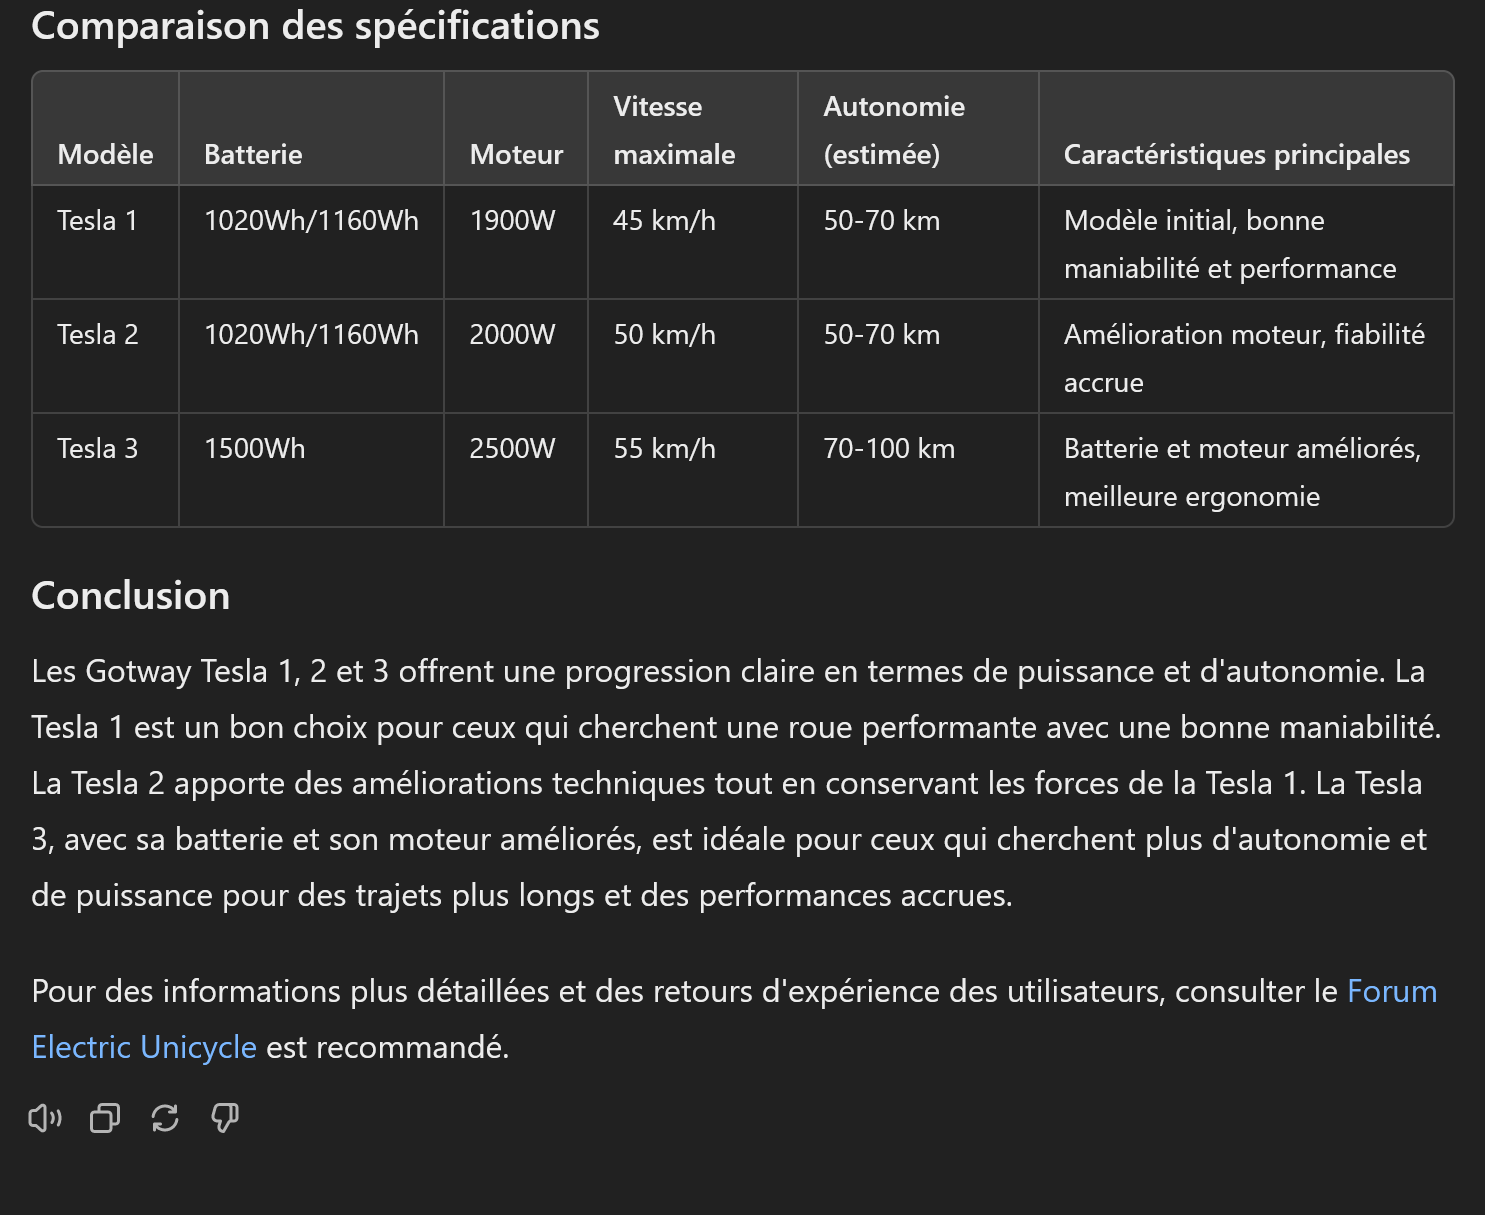
Task: Click the Autonomie (estimée) column header
Action: click(894, 130)
